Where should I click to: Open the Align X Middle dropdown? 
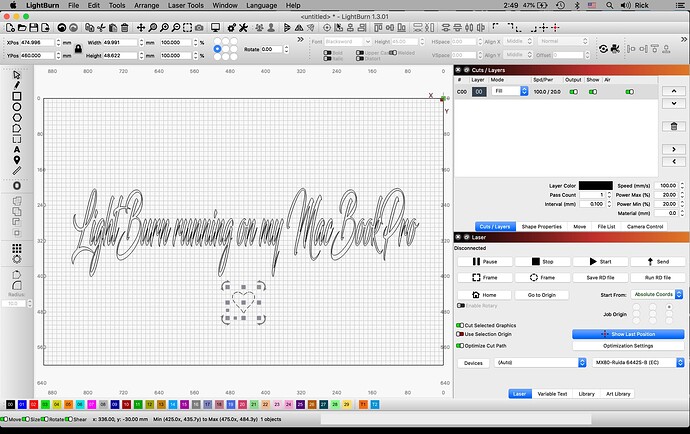[518, 41]
